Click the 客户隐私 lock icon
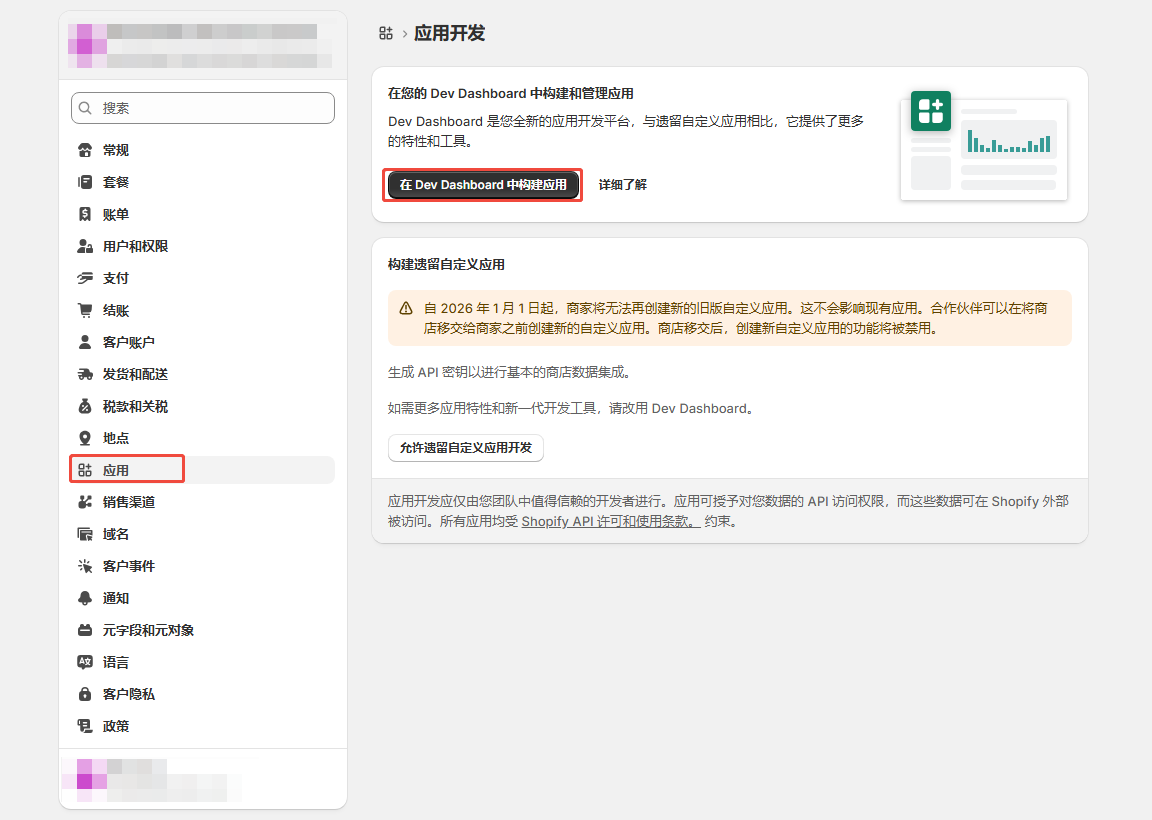 (x=85, y=694)
